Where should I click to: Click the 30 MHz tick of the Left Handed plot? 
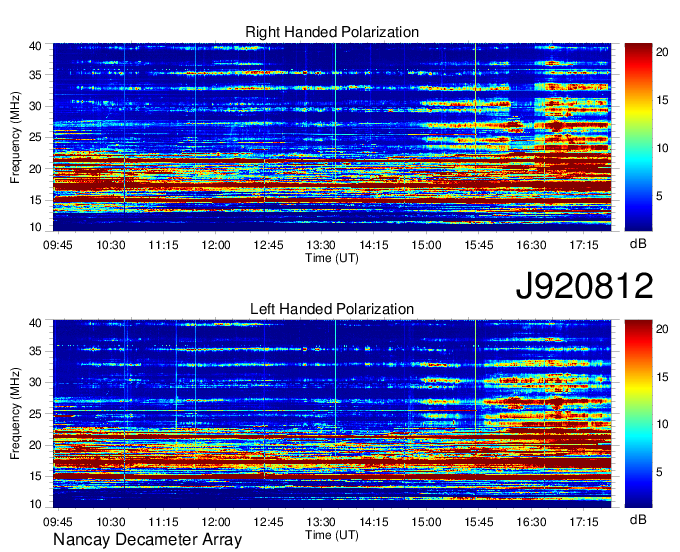[x=35, y=382]
